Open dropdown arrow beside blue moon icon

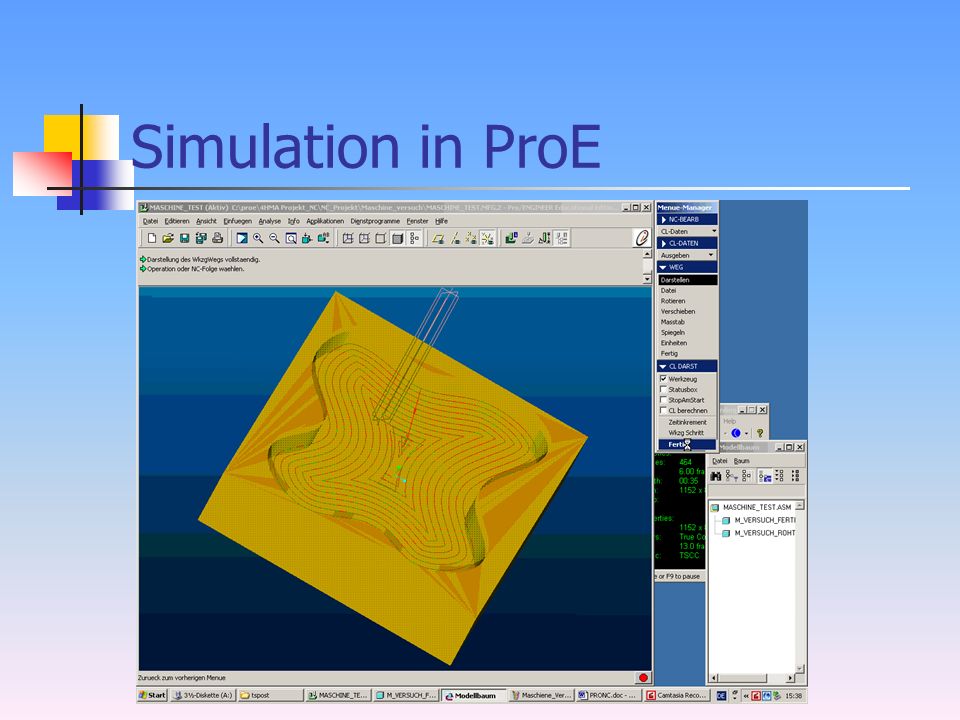(746, 433)
